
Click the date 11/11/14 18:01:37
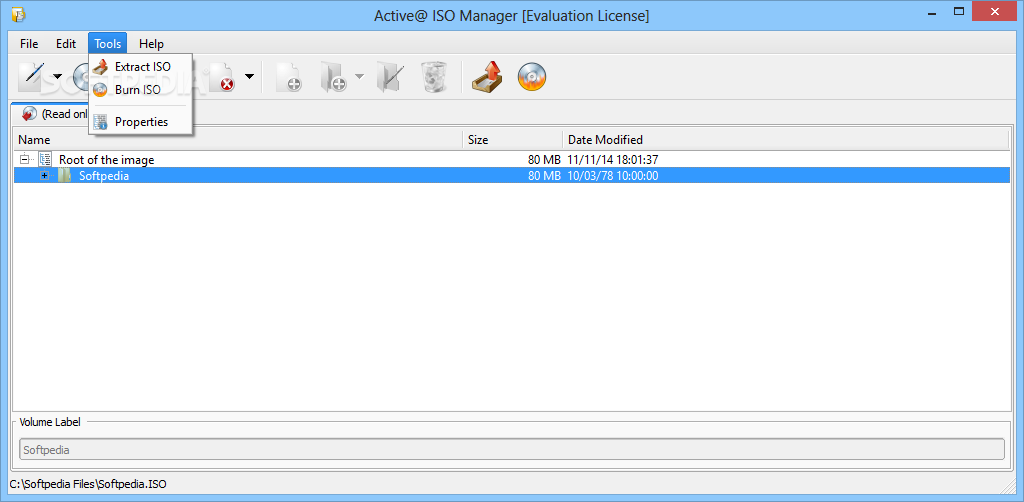[x=612, y=159]
